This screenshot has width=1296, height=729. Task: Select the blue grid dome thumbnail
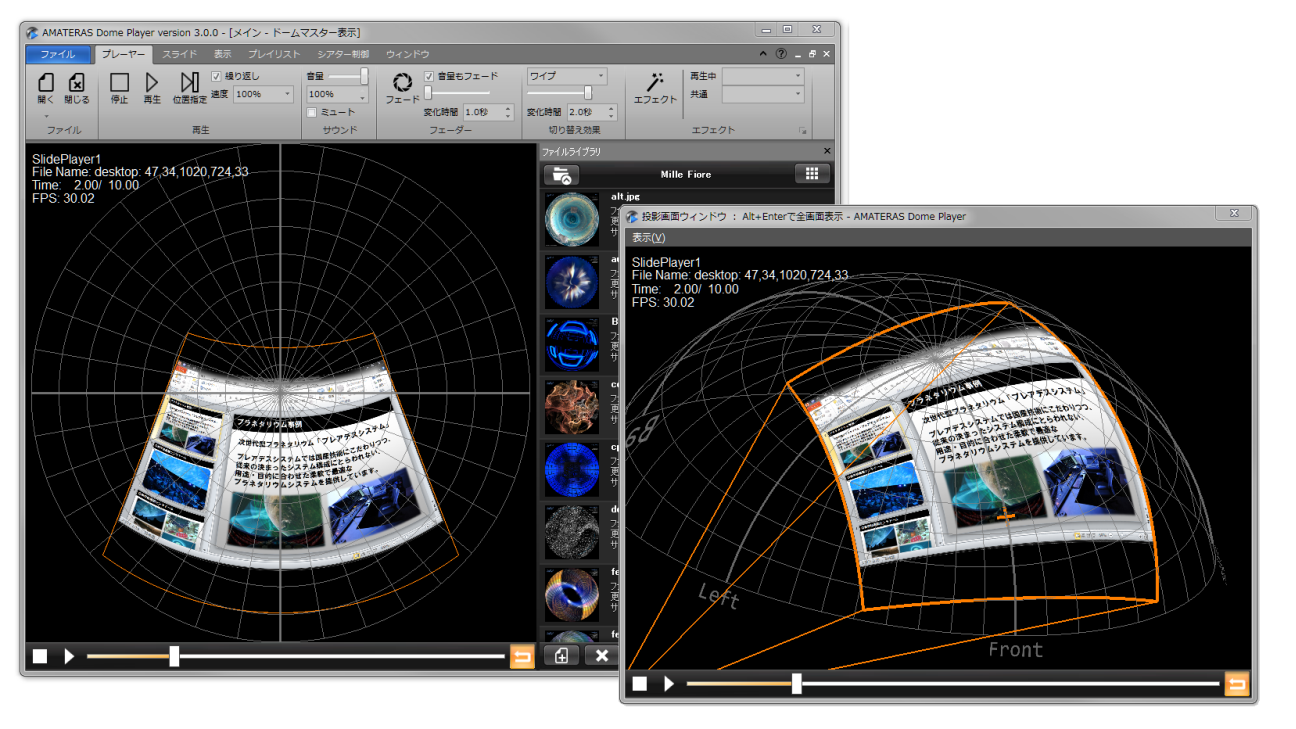pyautogui.click(x=571, y=469)
